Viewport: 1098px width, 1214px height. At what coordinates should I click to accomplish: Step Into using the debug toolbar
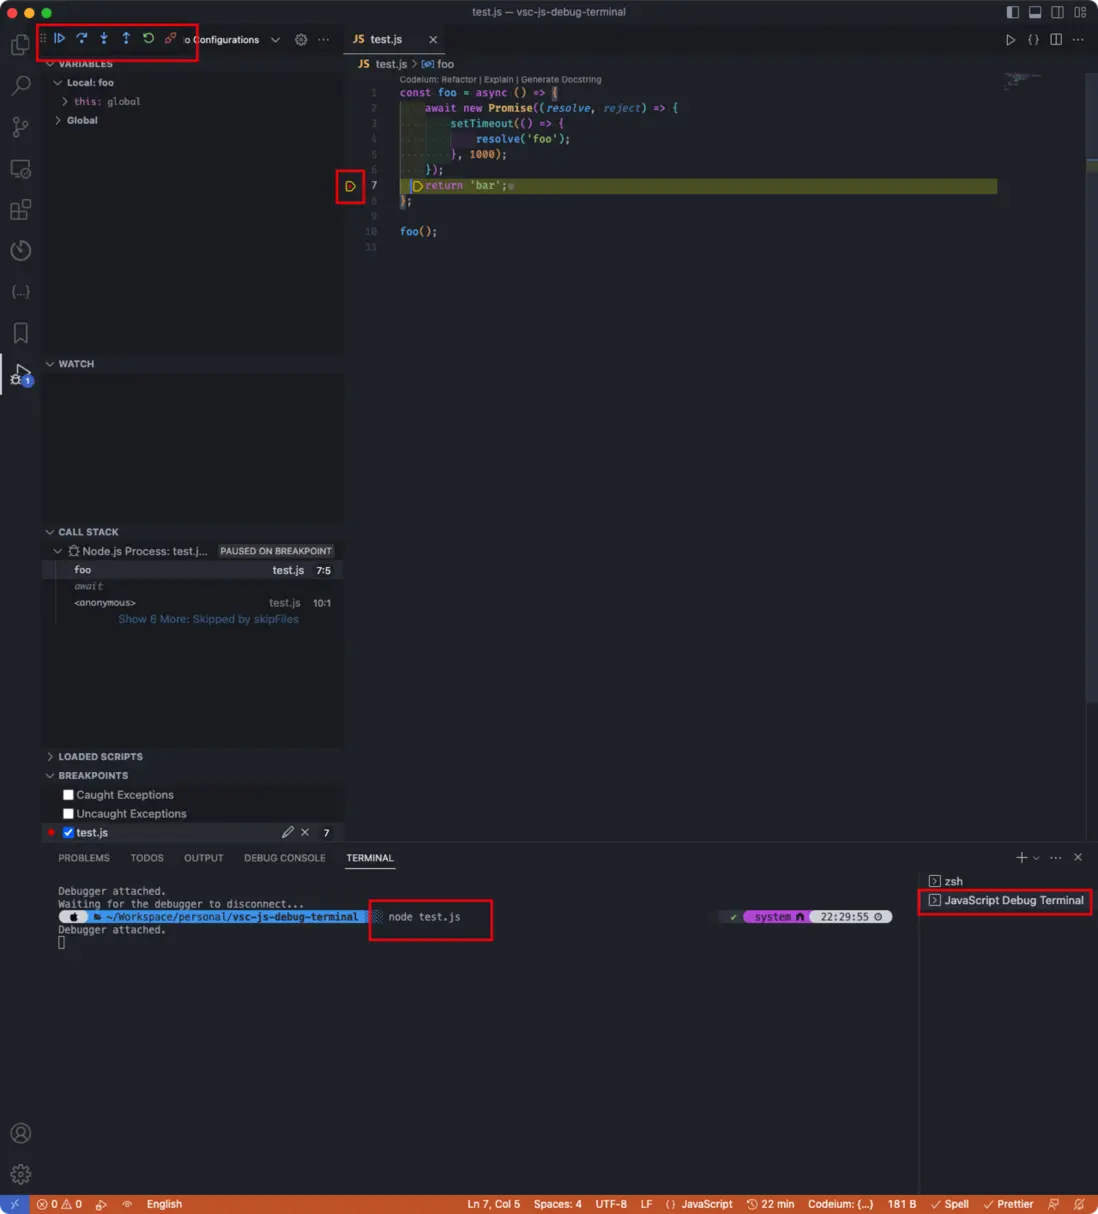(104, 39)
